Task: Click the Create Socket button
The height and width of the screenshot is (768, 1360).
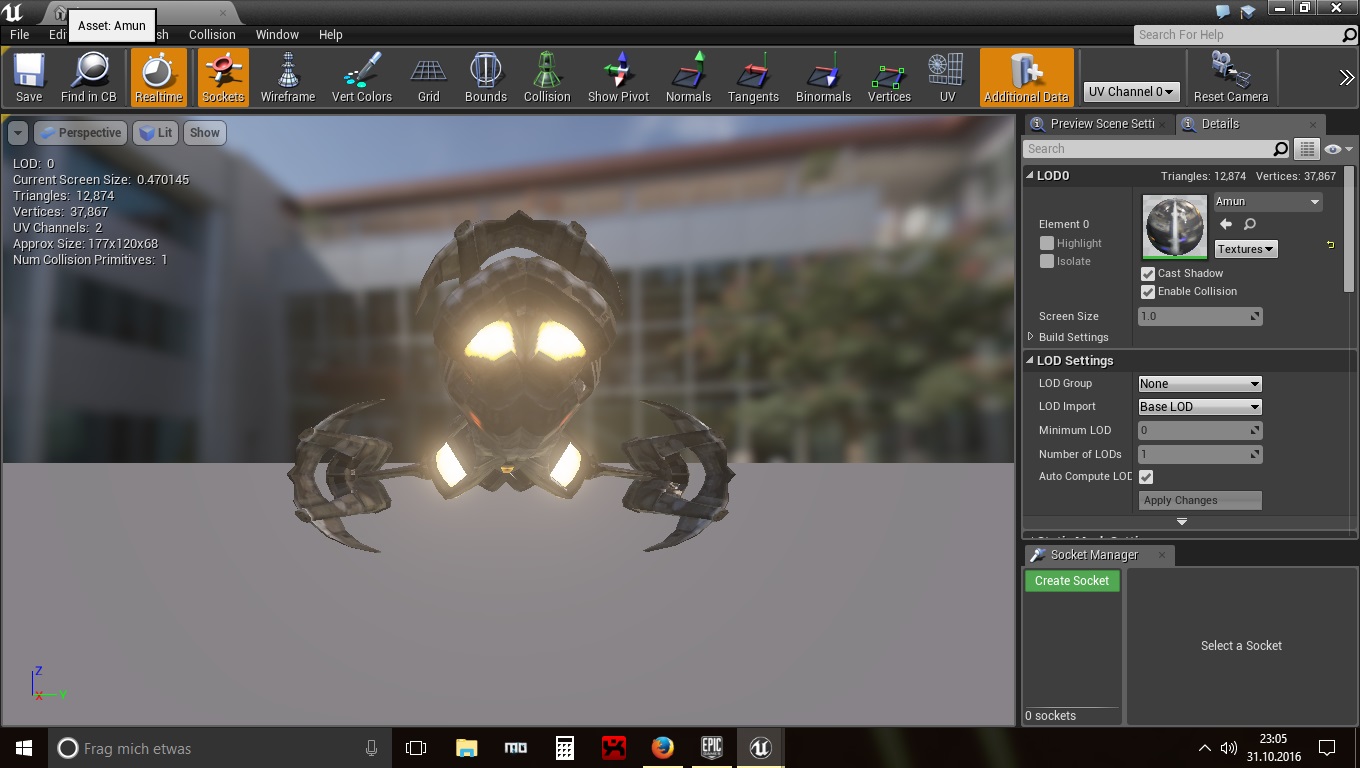Action: click(1072, 581)
